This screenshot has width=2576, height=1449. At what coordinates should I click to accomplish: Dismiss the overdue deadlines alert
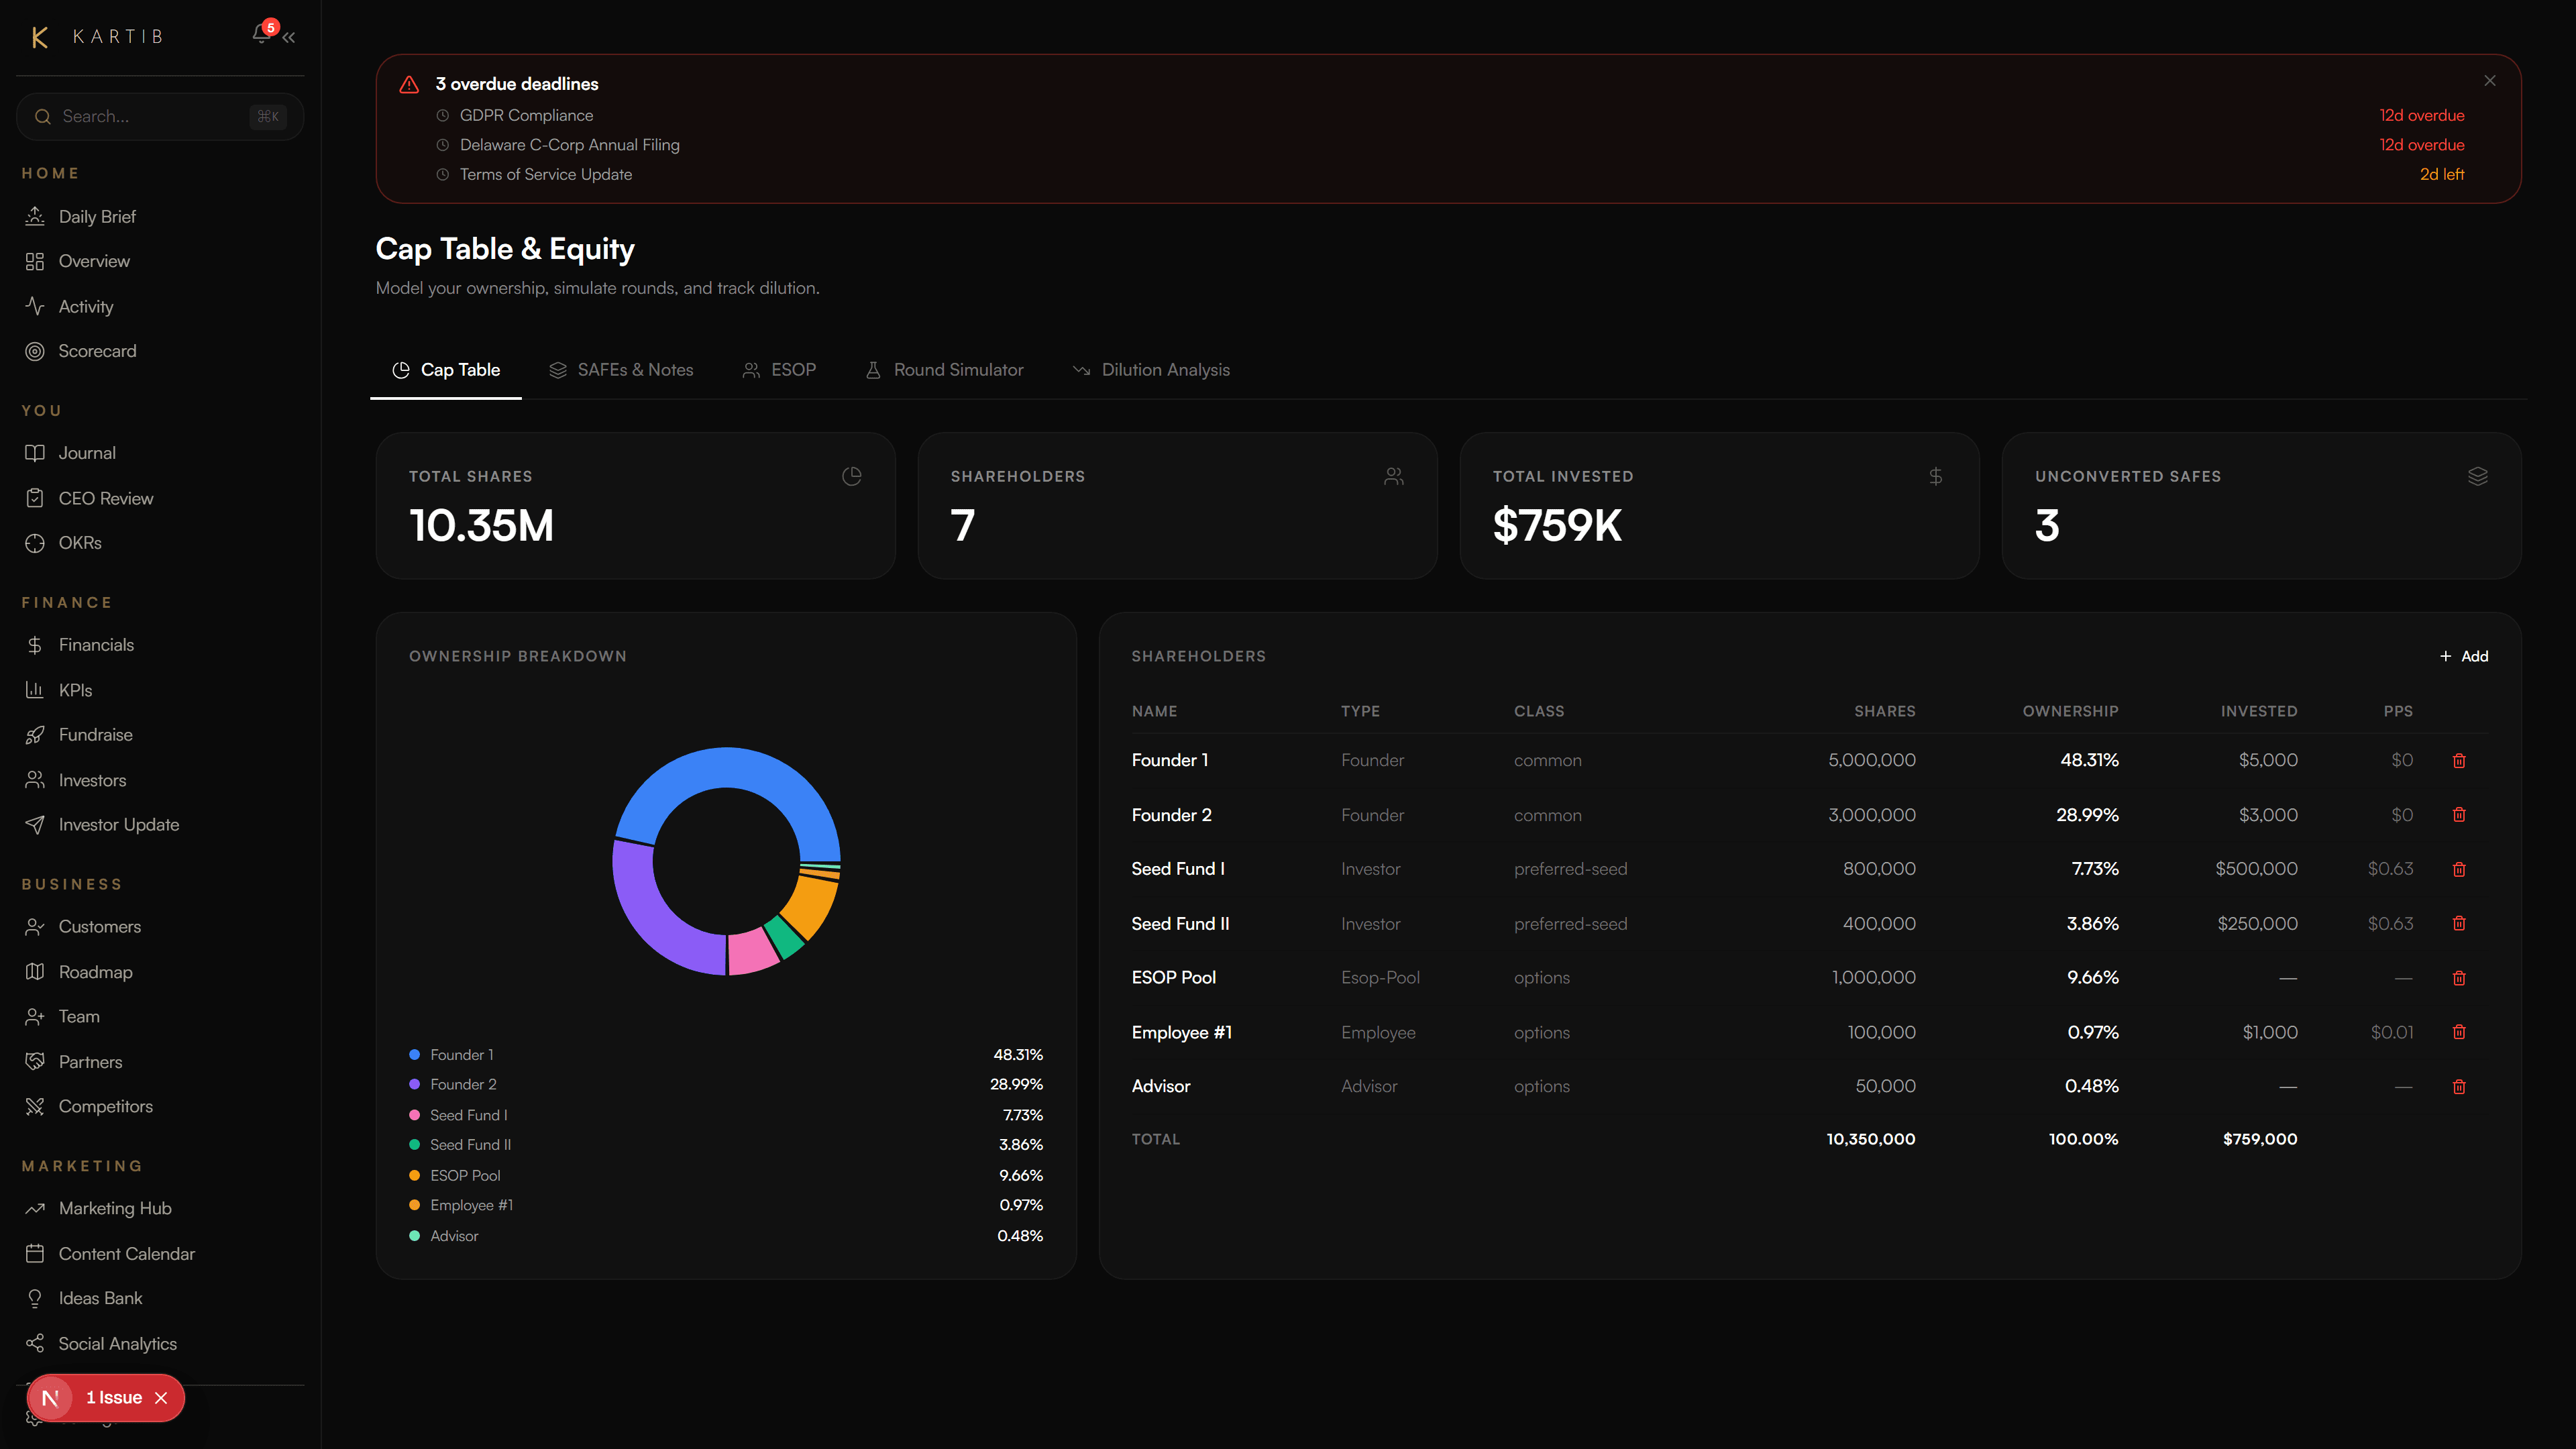click(x=2490, y=81)
